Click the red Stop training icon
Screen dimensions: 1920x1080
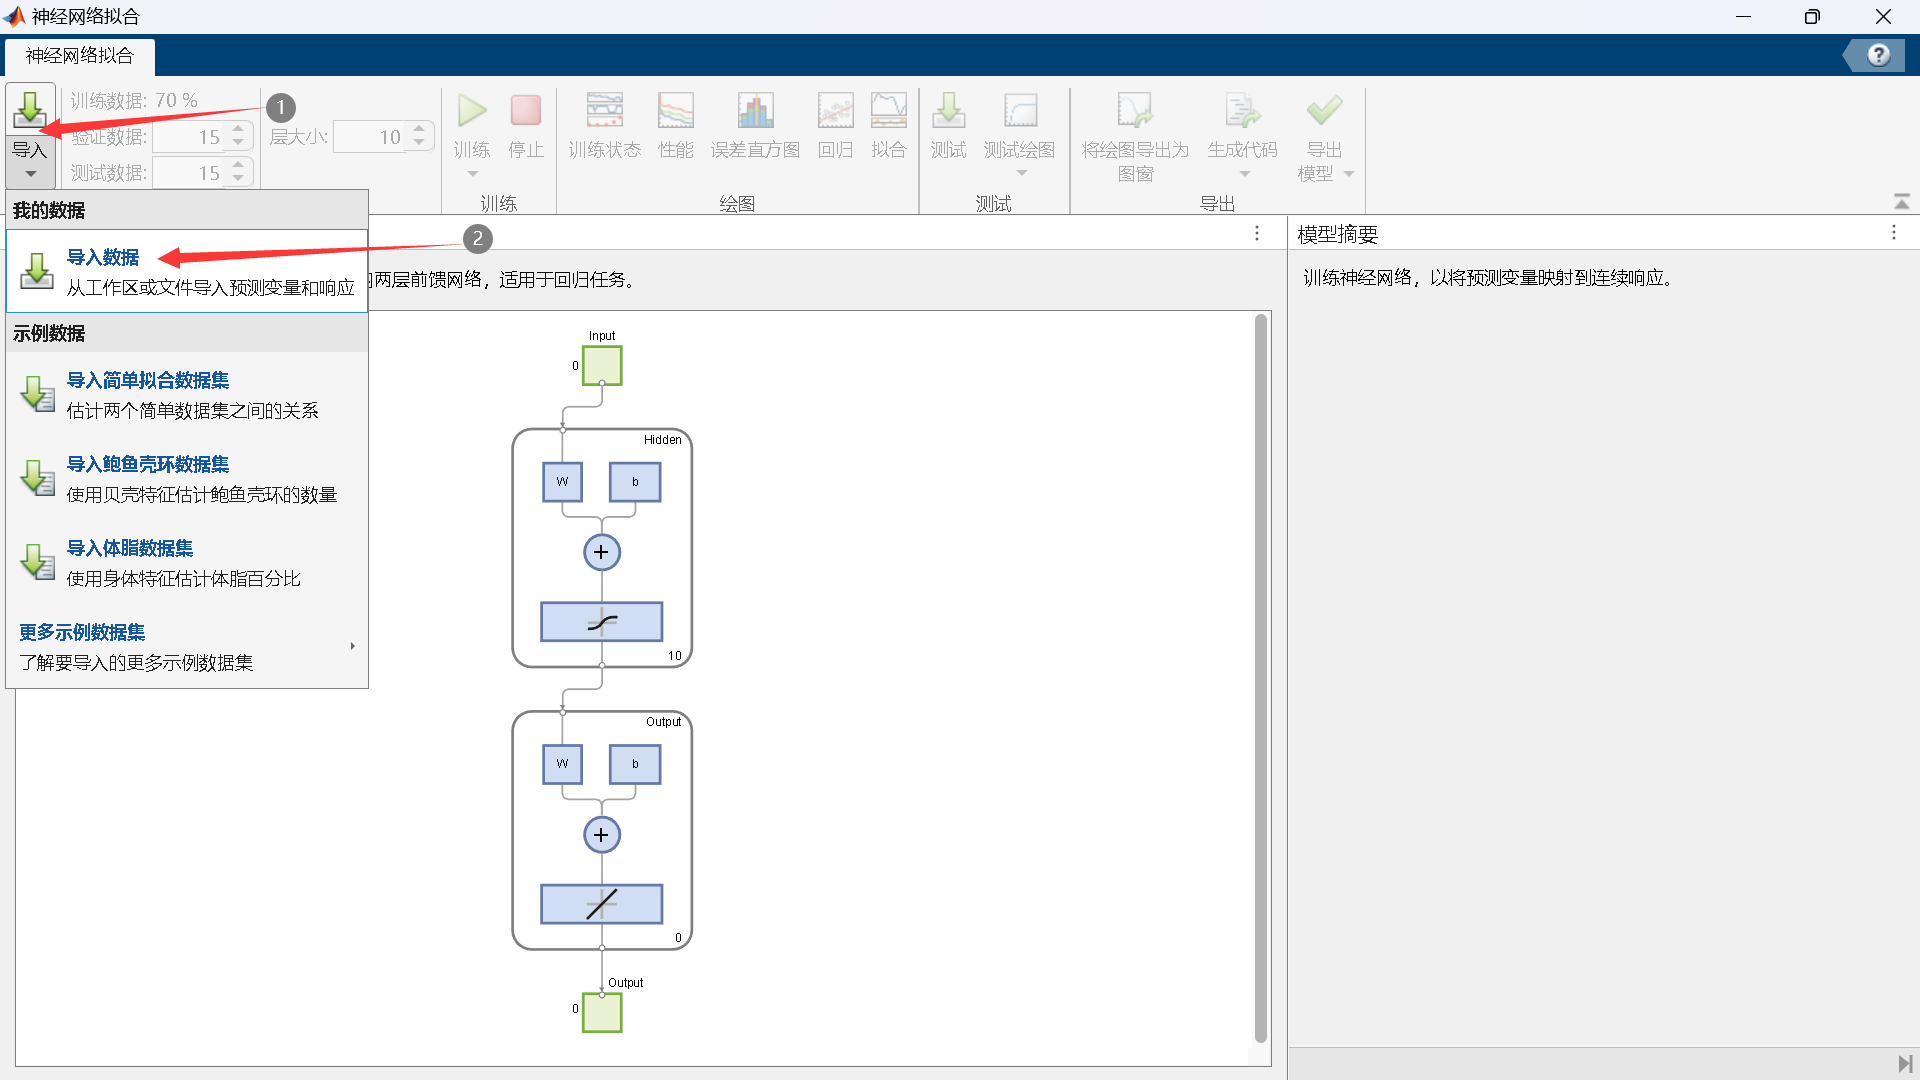[x=525, y=111]
